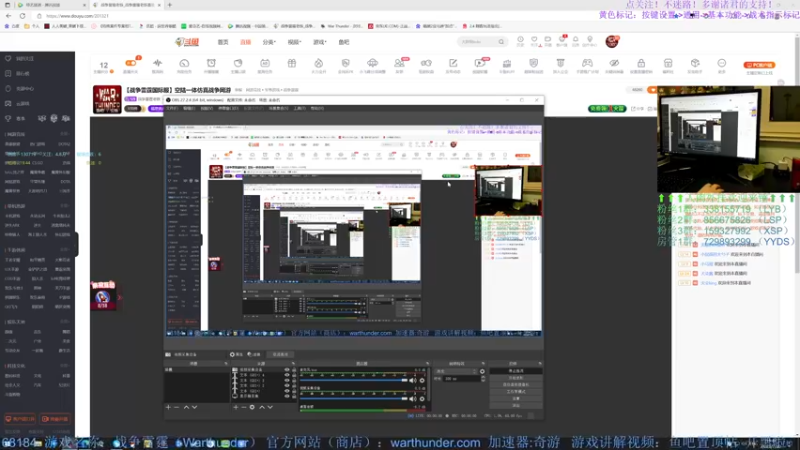Screen dimensions: 800x450
Task: Expand the 视频 dropdown in Douyu nav
Action: tap(294, 42)
